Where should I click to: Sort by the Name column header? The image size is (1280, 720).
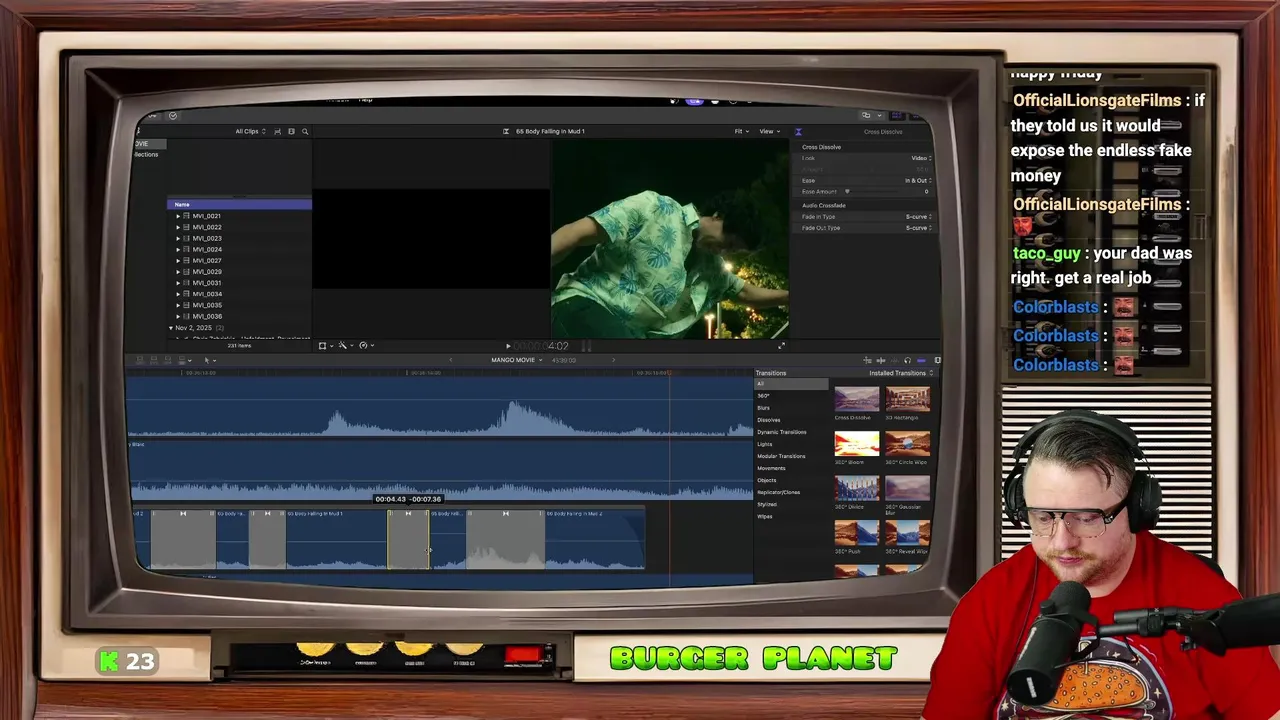(x=239, y=204)
